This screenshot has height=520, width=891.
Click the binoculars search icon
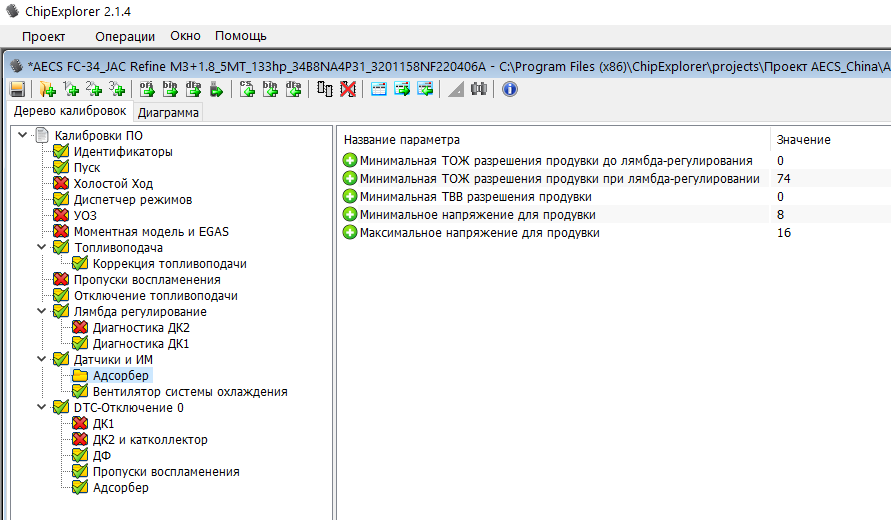[478, 89]
